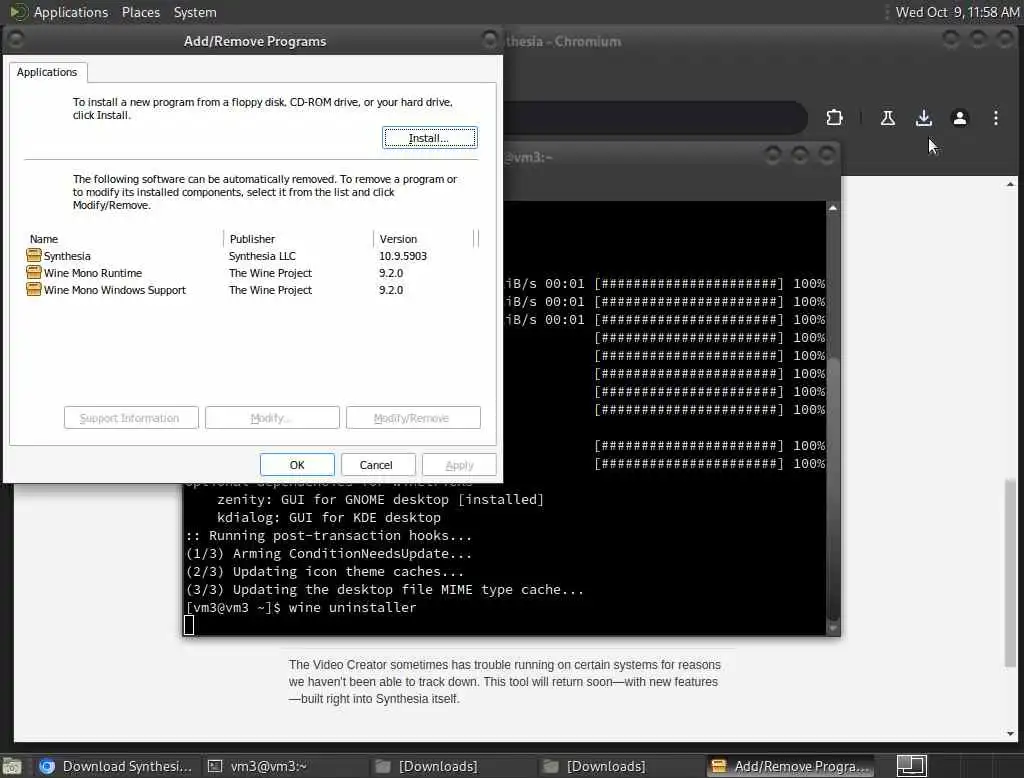Select the Wine Mono Windows Support icon
The height and width of the screenshot is (778, 1024).
point(34,289)
